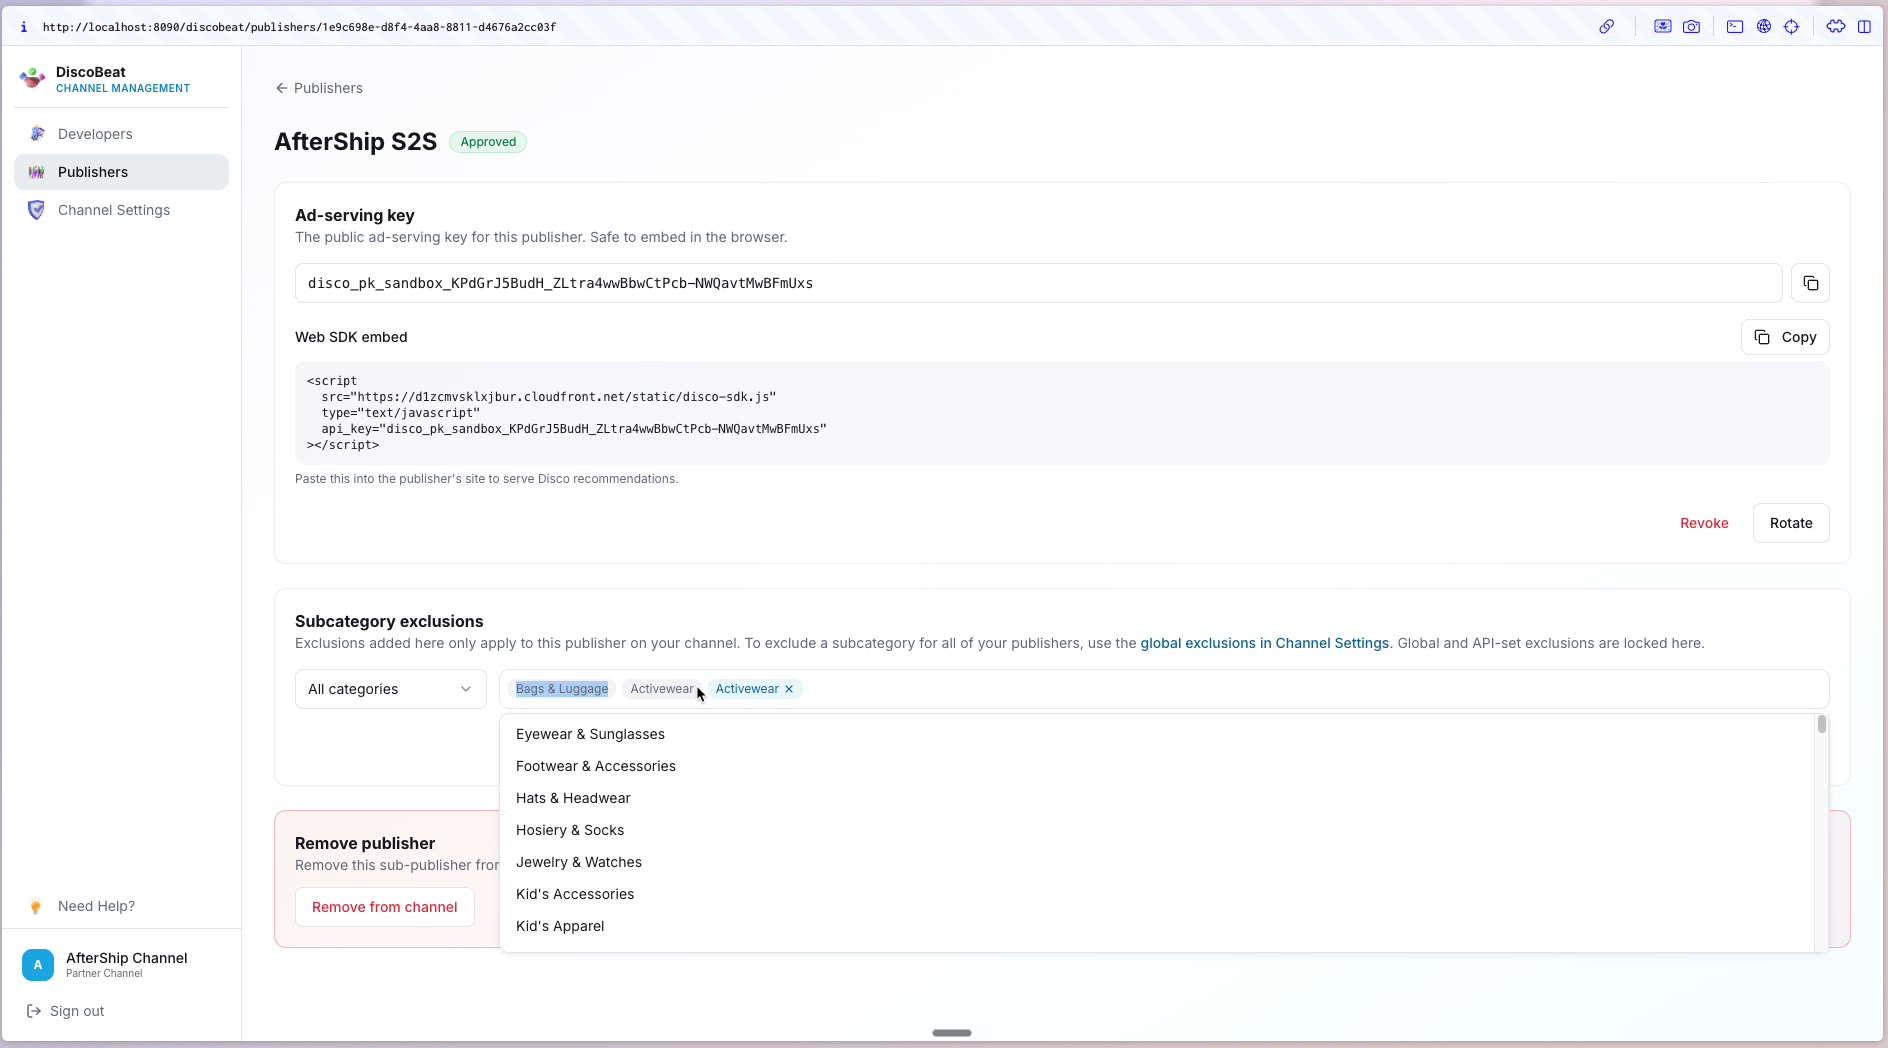Open the terminal console icon
The height and width of the screenshot is (1048, 1888).
[x=1735, y=27]
